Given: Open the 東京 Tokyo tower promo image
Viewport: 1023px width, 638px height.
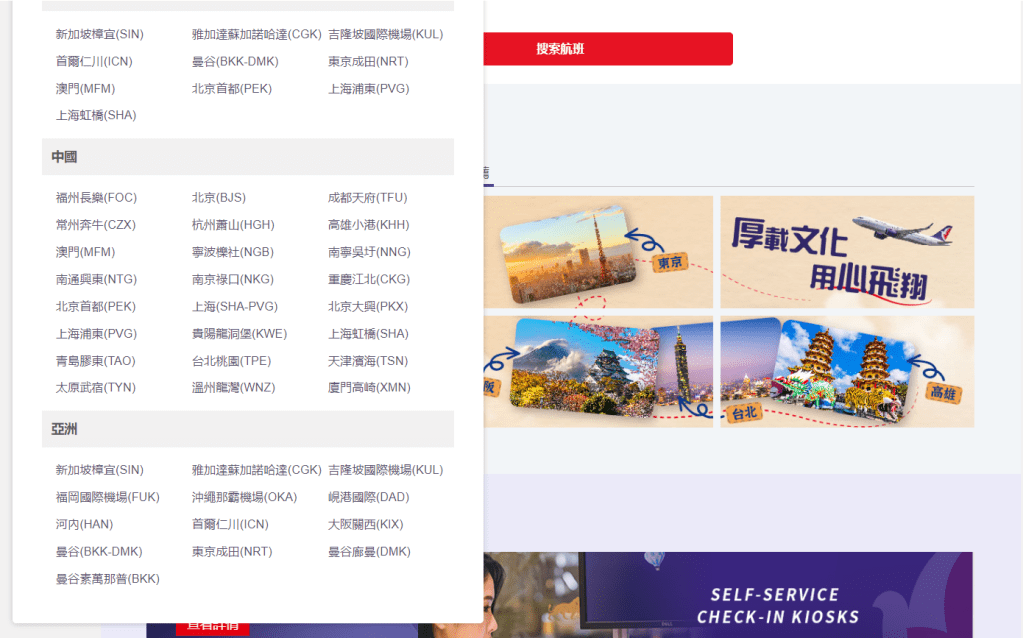Looking at the screenshot, I should pos(598,251).
